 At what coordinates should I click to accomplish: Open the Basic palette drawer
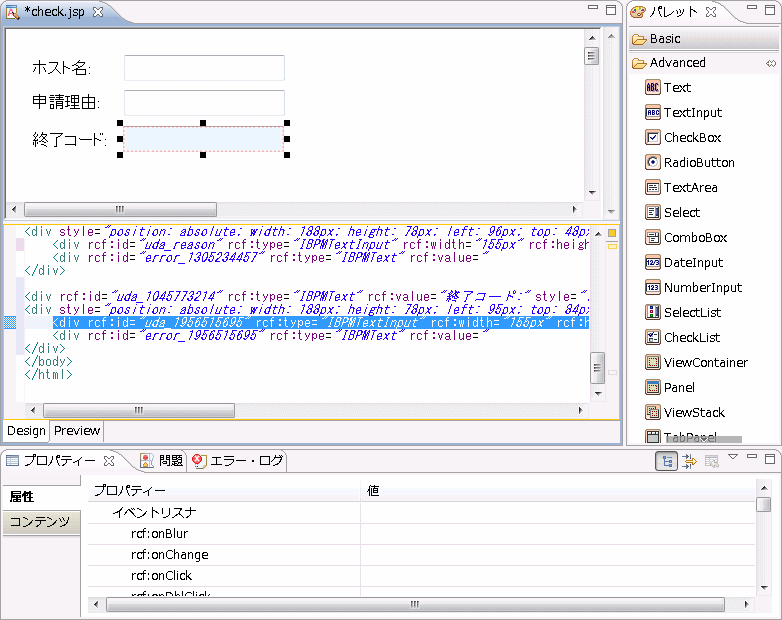(704, 39)
